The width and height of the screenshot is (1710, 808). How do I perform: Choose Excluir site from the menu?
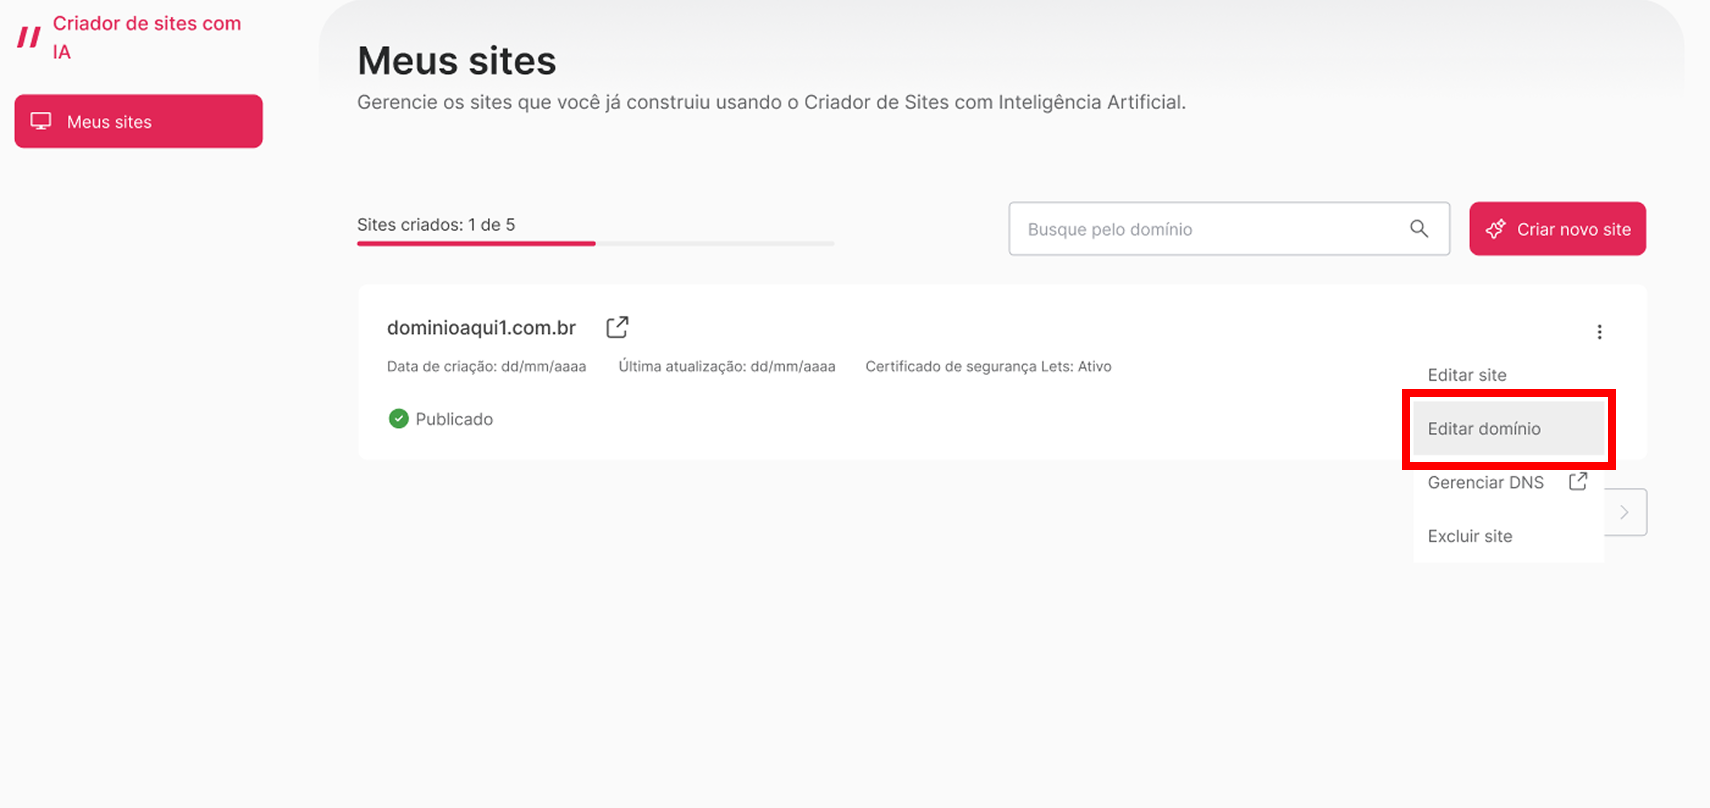(1469, 536)
